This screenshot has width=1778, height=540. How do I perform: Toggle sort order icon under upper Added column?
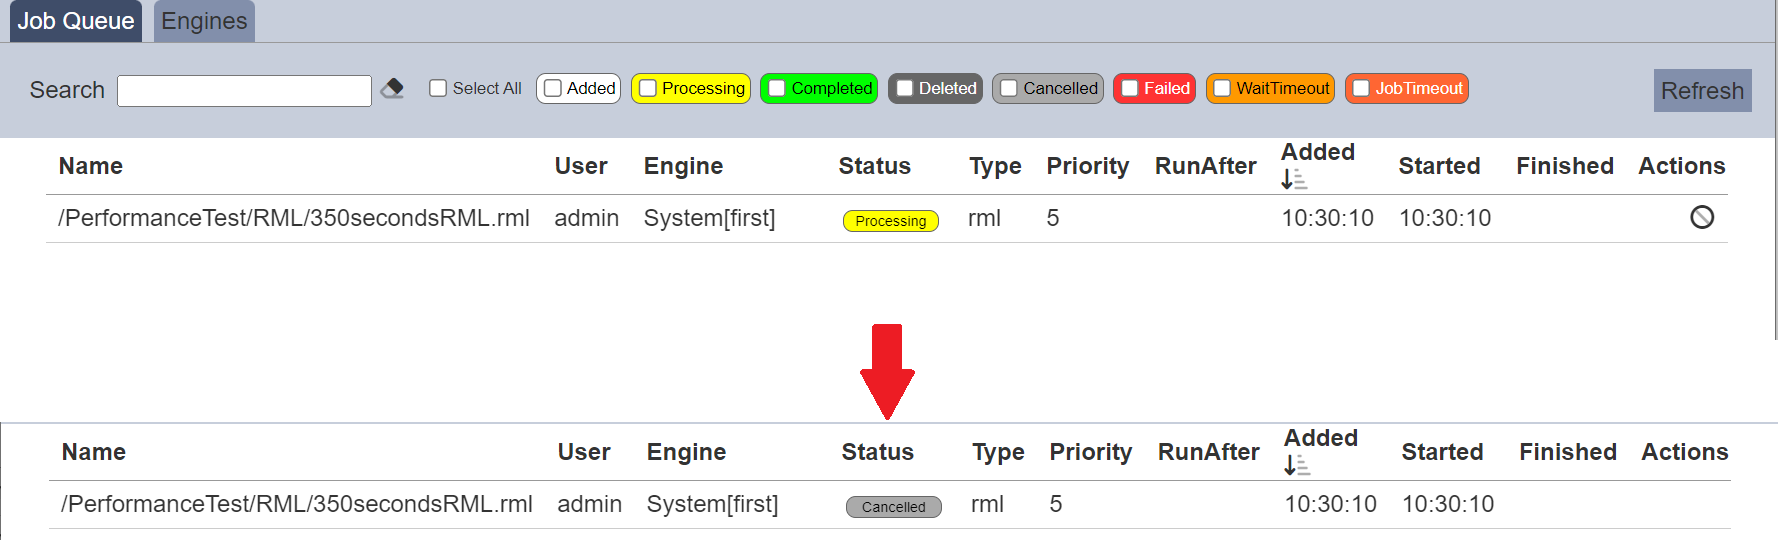tap(1294, 179)
